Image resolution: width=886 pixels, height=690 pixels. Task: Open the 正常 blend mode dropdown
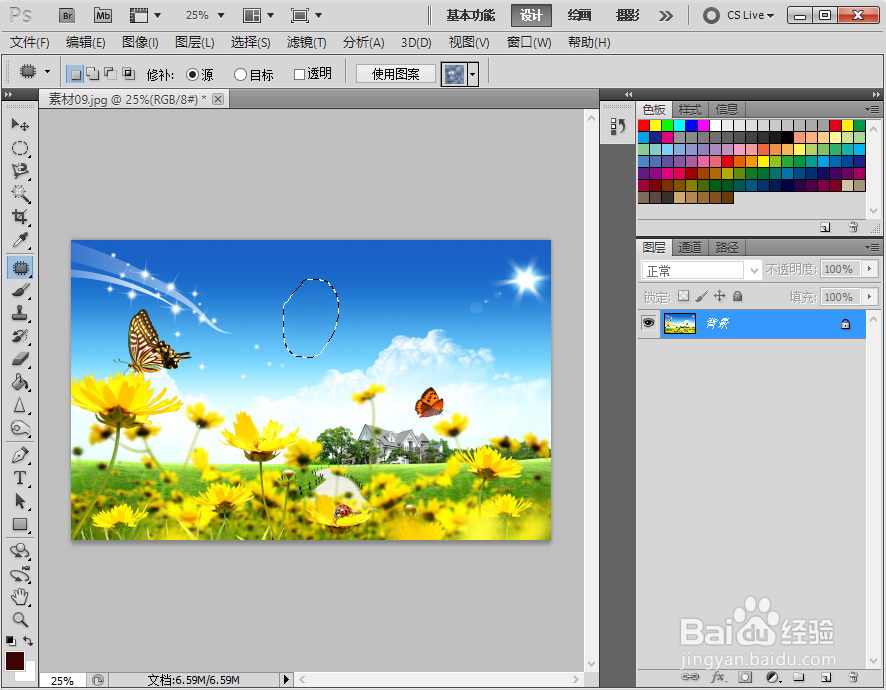click(x=755, y=269)
